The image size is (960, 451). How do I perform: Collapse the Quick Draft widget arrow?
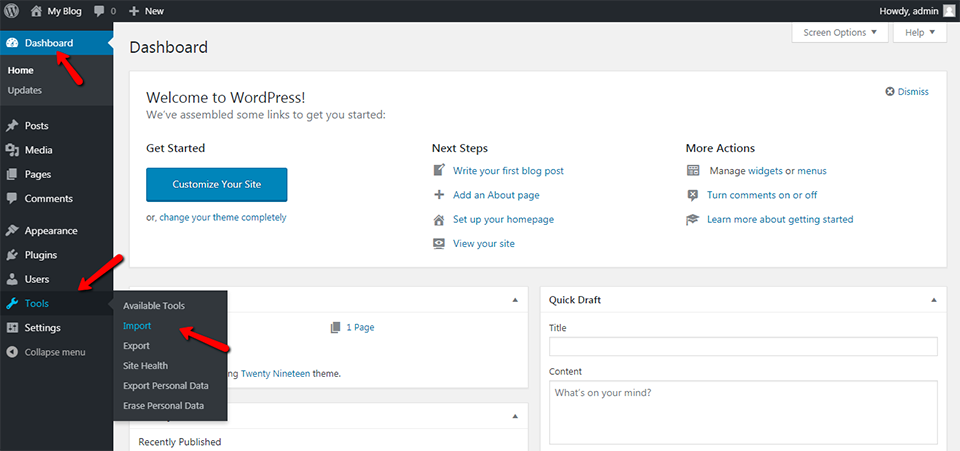[933, 300]
